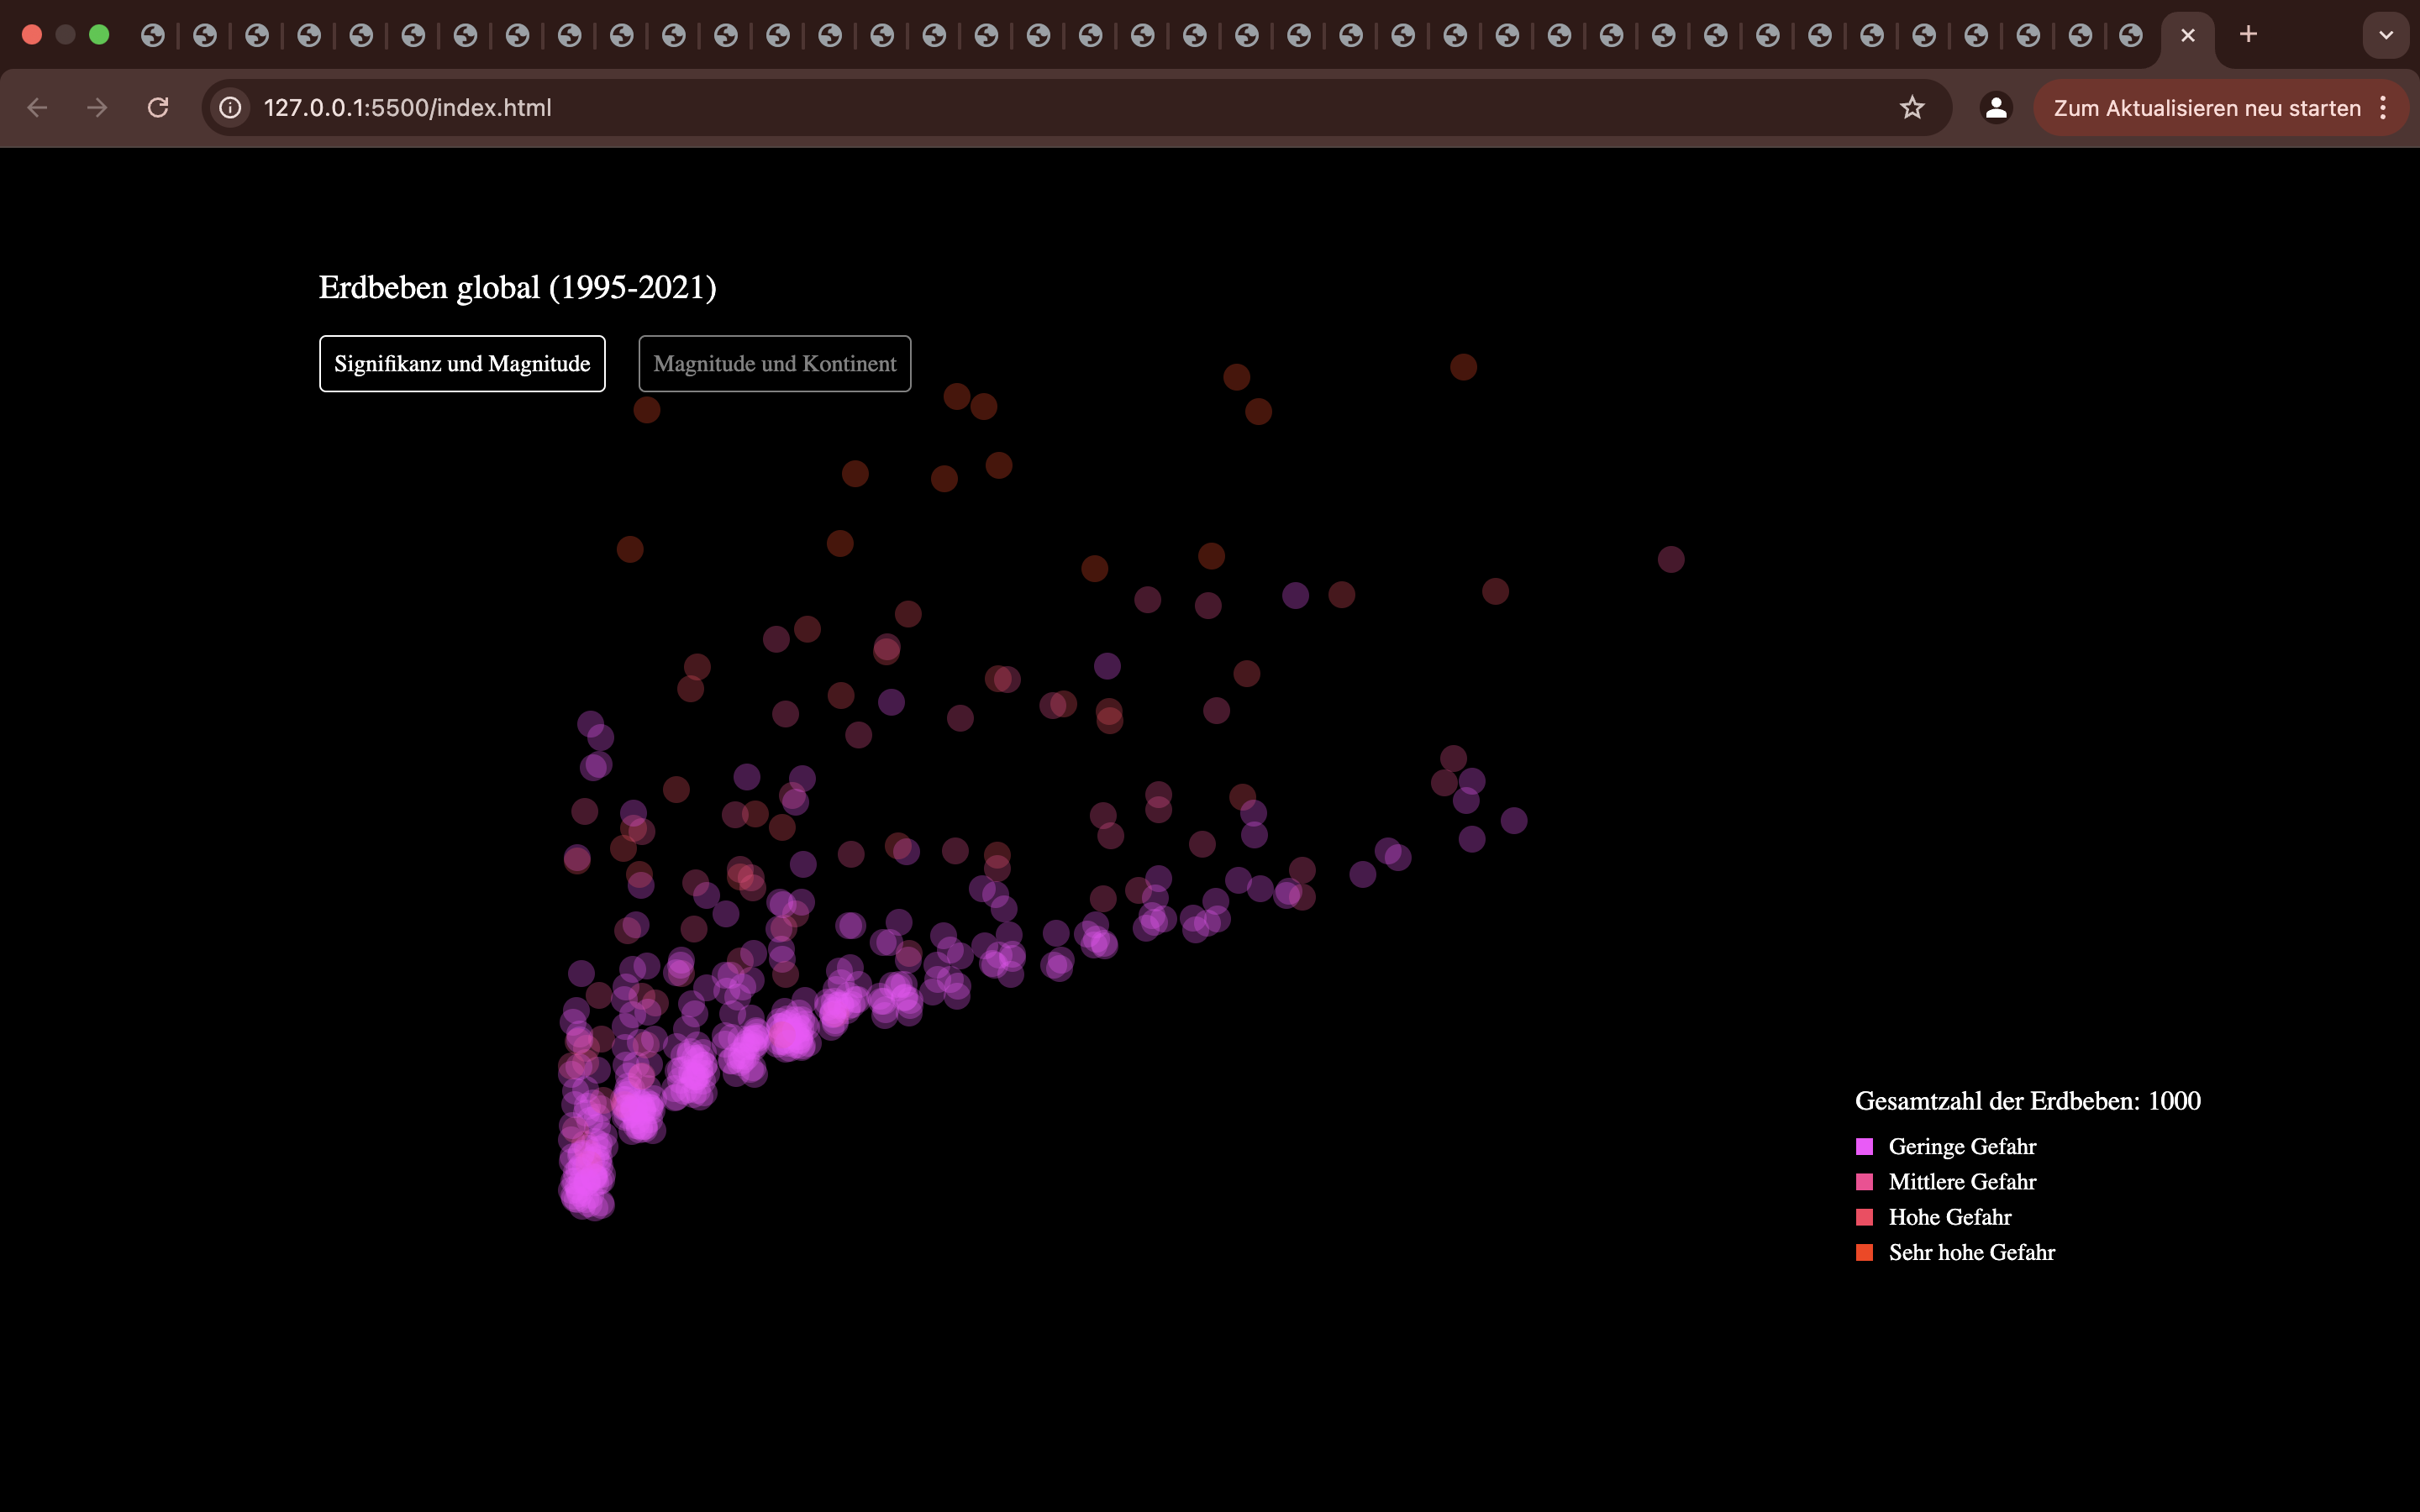This screenshot has width=2420, height=1512.
Task: Select the 'Signifikanz und Magnitude' view
Action: [x=462, y=364]
